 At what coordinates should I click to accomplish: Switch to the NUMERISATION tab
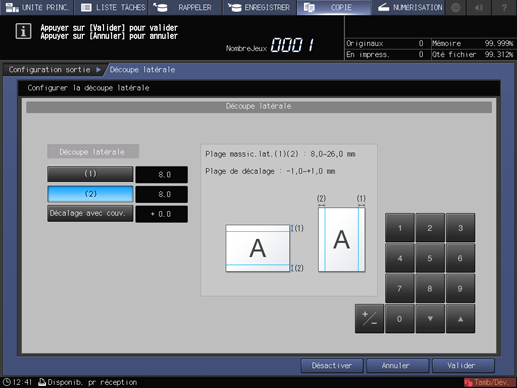[x=409, y=7]
